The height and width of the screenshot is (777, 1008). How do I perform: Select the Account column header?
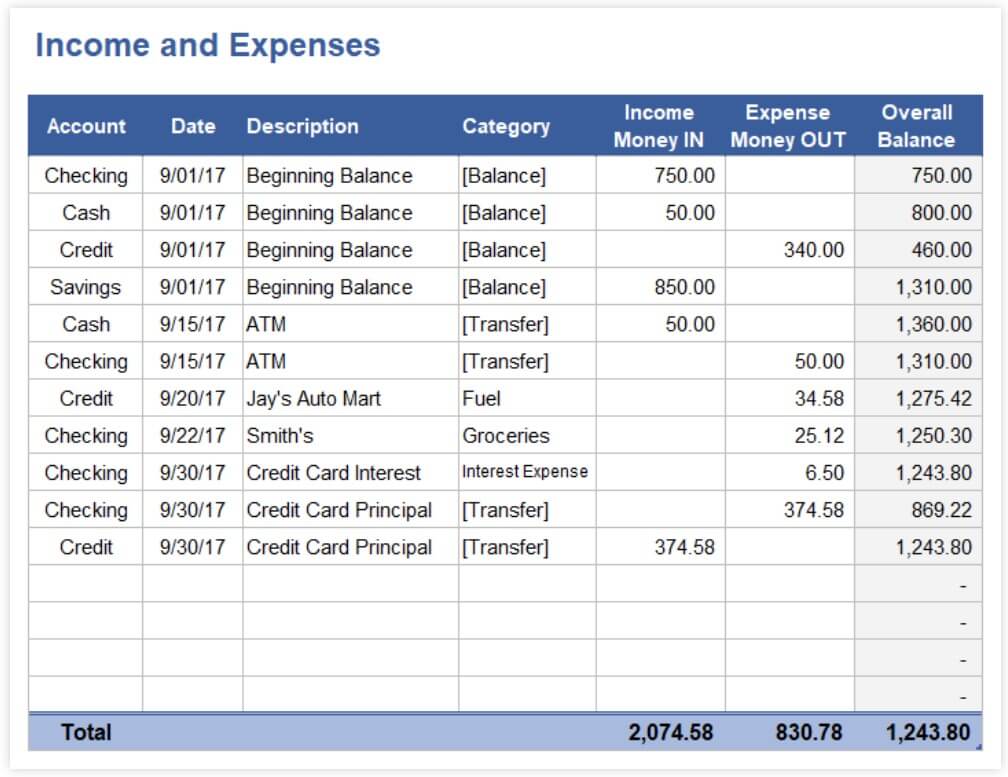point(88,127)
